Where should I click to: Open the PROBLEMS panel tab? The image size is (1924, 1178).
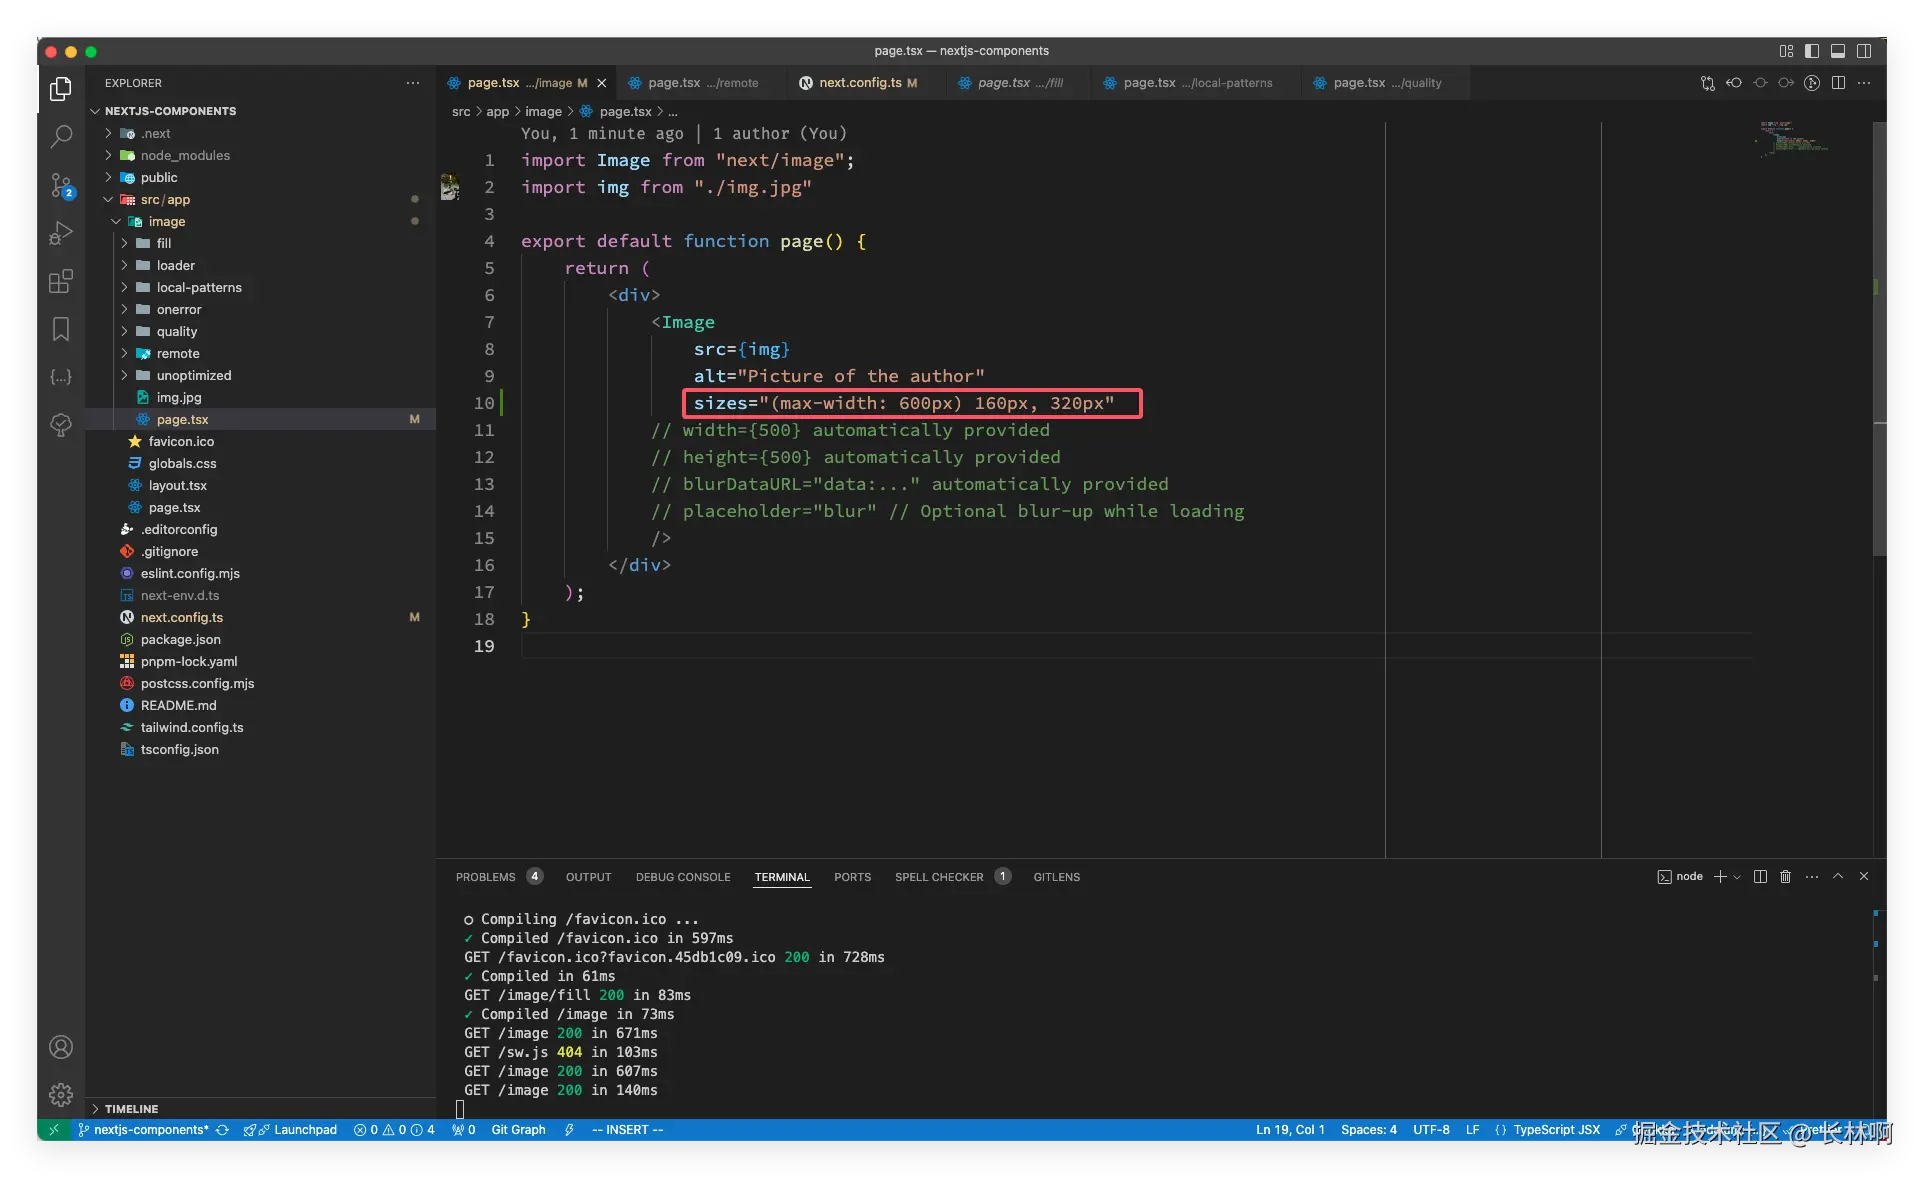pyautogui.click(x=486, y=877)
